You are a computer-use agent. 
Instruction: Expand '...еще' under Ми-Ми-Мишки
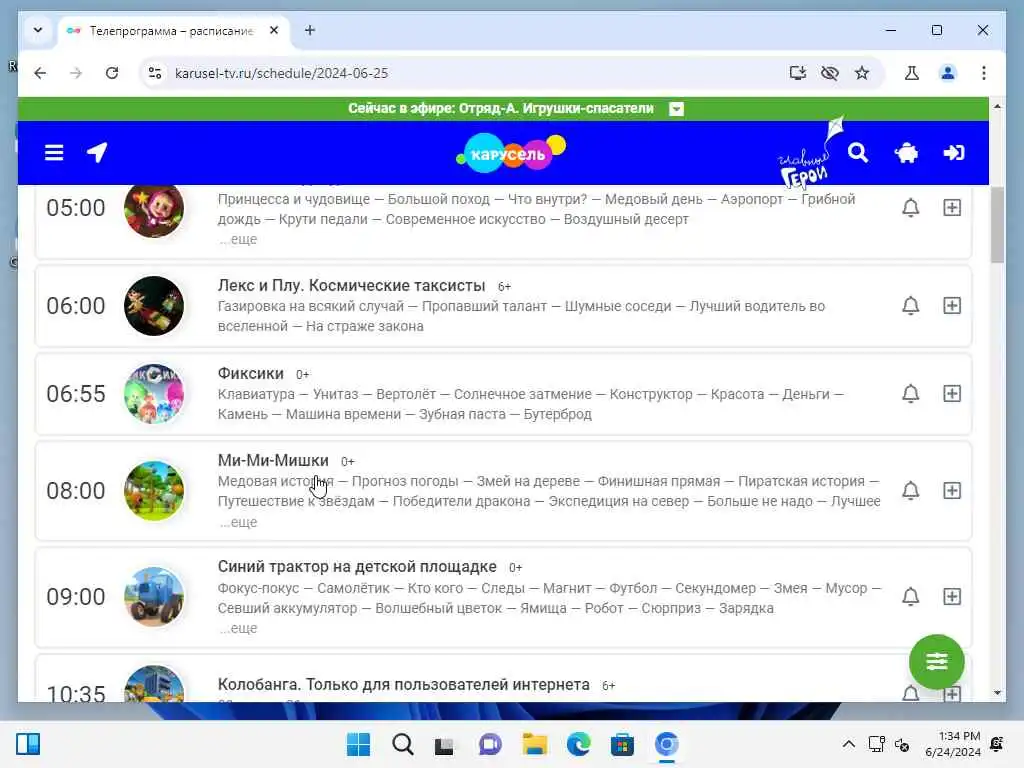click(238, 522)
